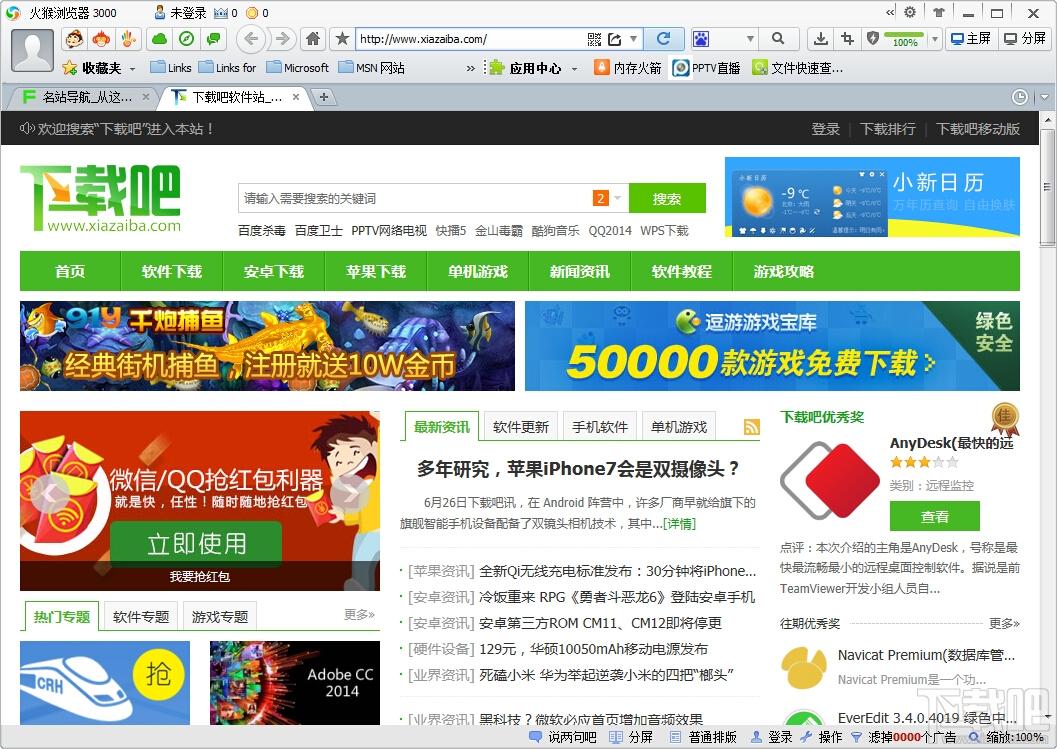Select the 游戏专题 tab

[x=220, y=616]
